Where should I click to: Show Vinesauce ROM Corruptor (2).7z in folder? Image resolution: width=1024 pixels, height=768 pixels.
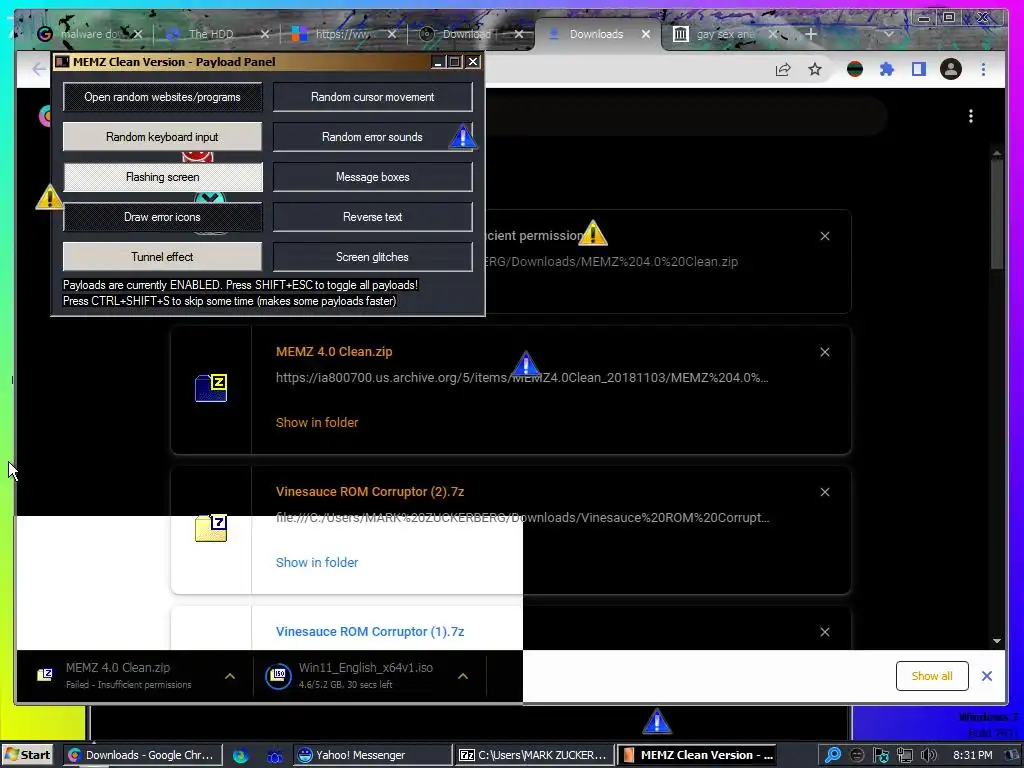click(x=317, y=562)
